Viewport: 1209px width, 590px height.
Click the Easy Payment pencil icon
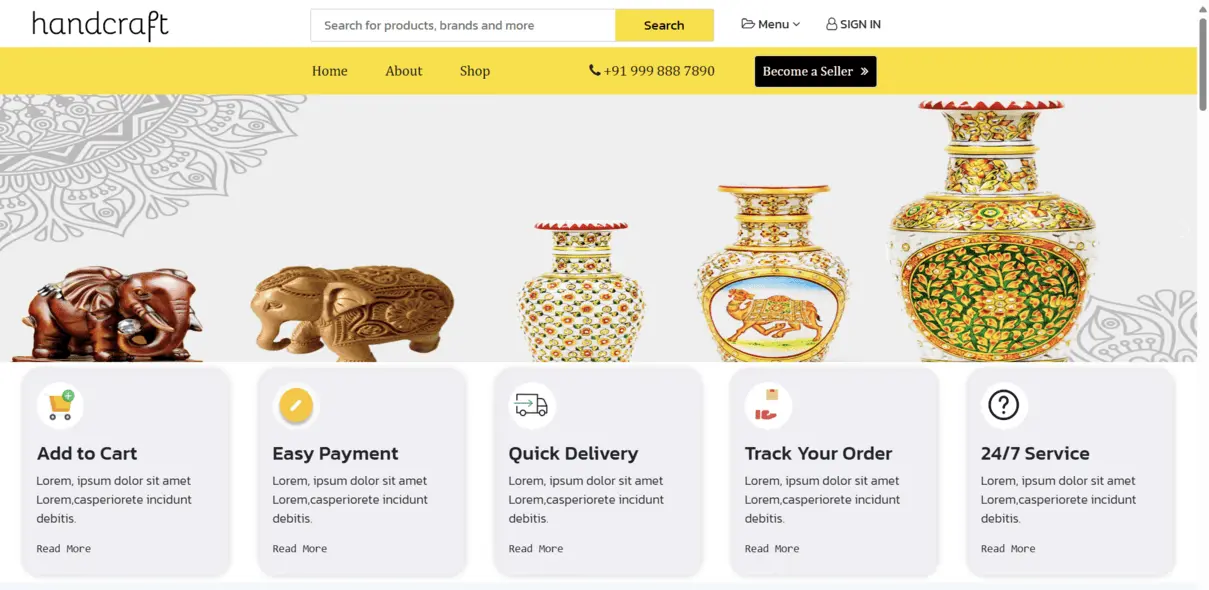296,405
